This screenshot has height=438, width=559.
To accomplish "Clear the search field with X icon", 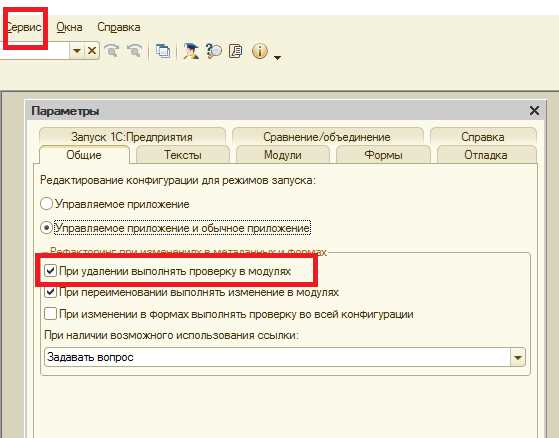I will coord(92,51).
